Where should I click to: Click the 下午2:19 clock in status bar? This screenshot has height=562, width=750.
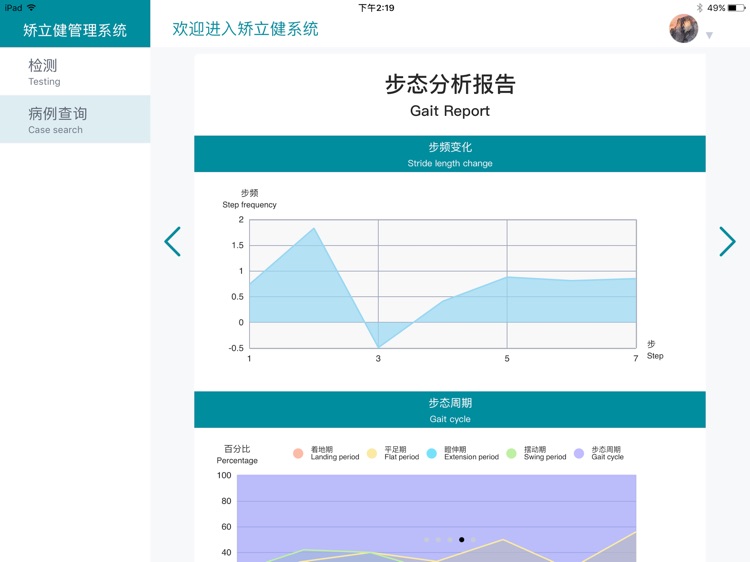pyautogui.click(x=376, y=8)
